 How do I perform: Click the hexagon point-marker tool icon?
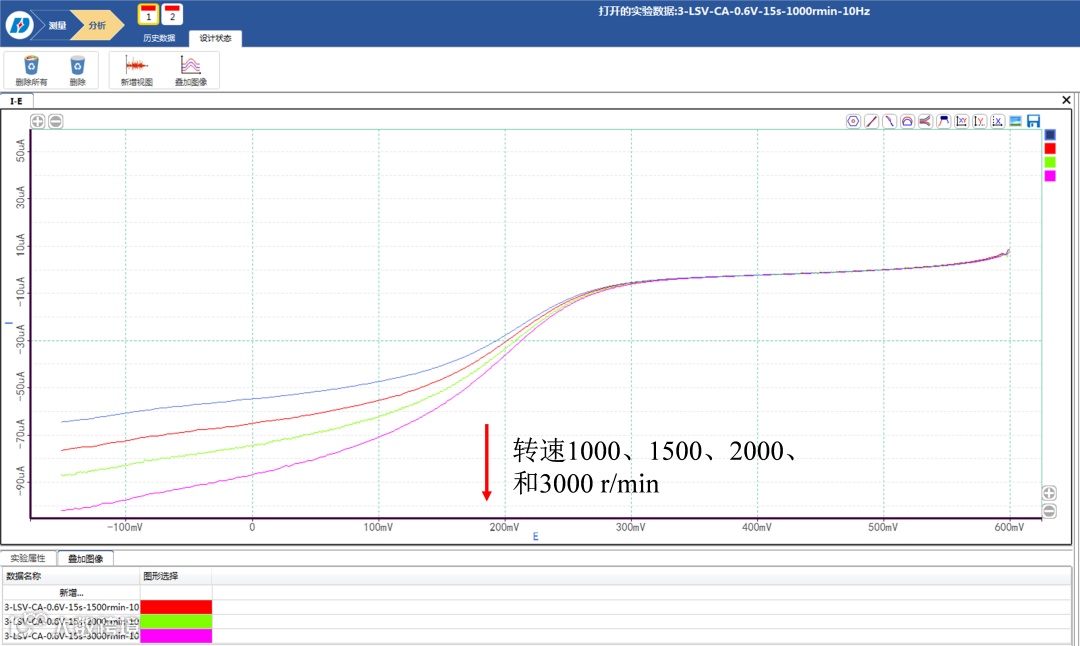853,121
